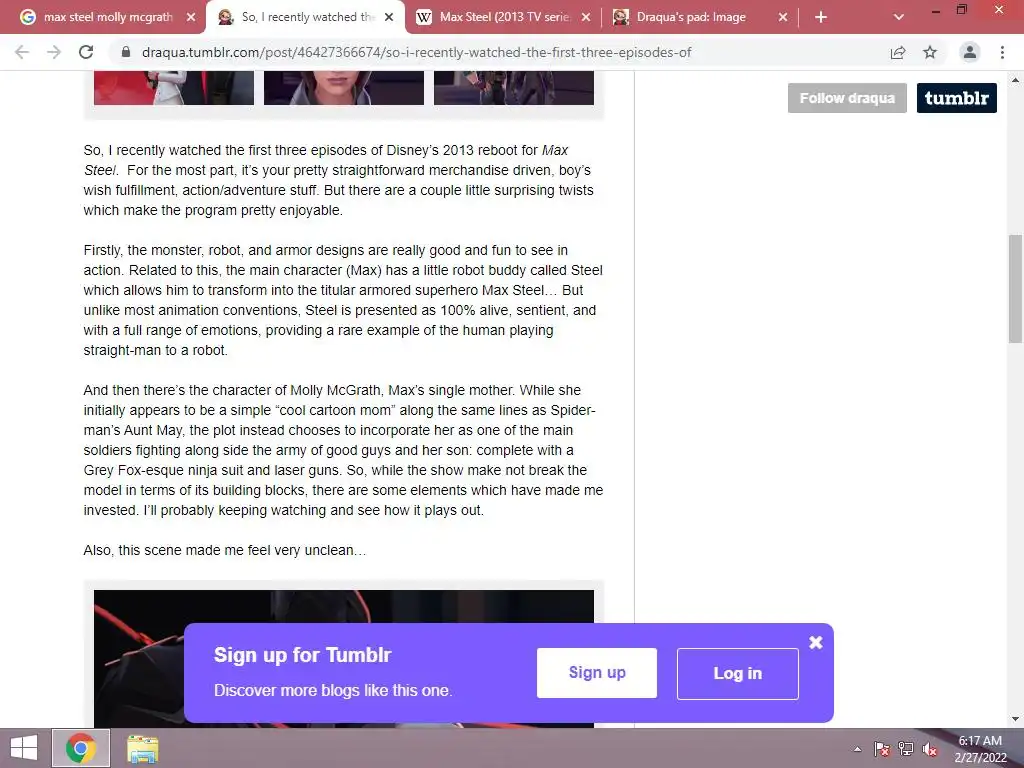Image resolution: width=1024 pixels, height=768 pixels.
Task: Click the scrollbar down arrow
Action: (1016, 719)
